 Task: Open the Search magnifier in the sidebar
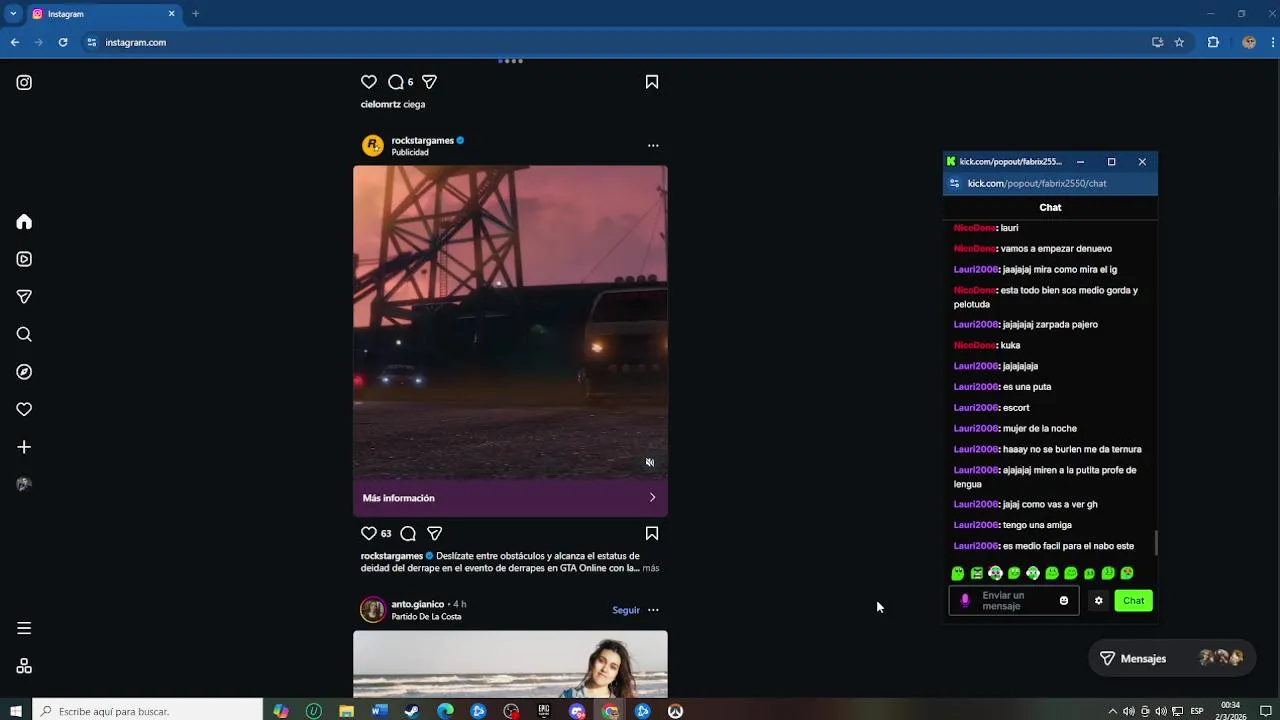pos(24,335)
